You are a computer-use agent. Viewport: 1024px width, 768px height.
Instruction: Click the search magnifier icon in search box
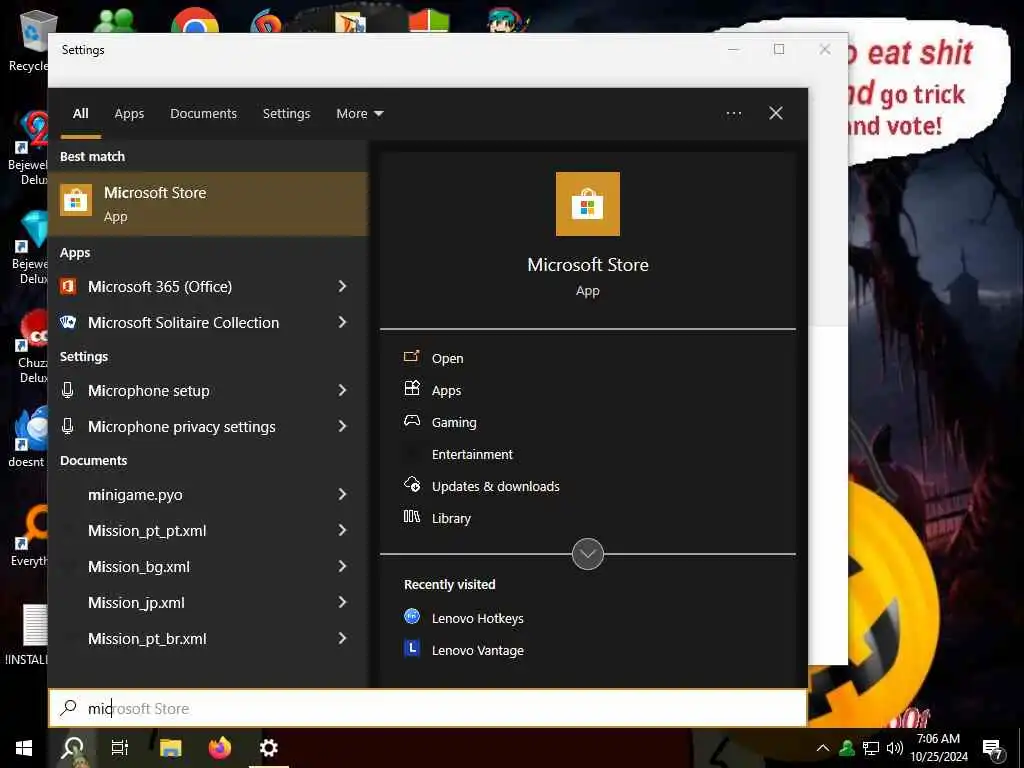pyautogui.click(x=68, y=708)
